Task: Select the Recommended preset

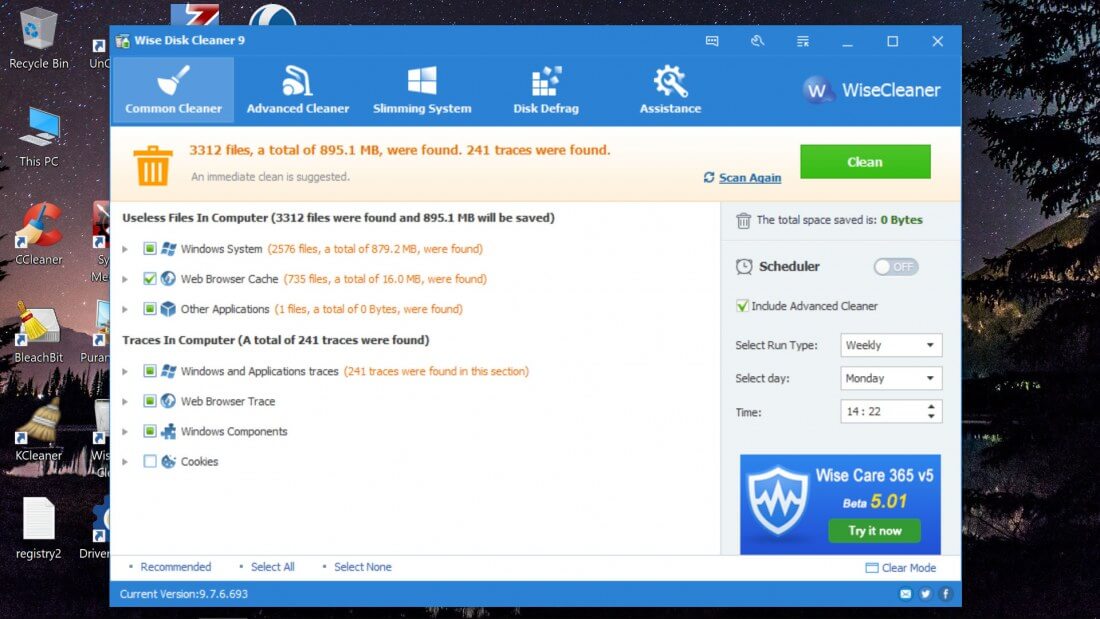Action: [175, 566]
